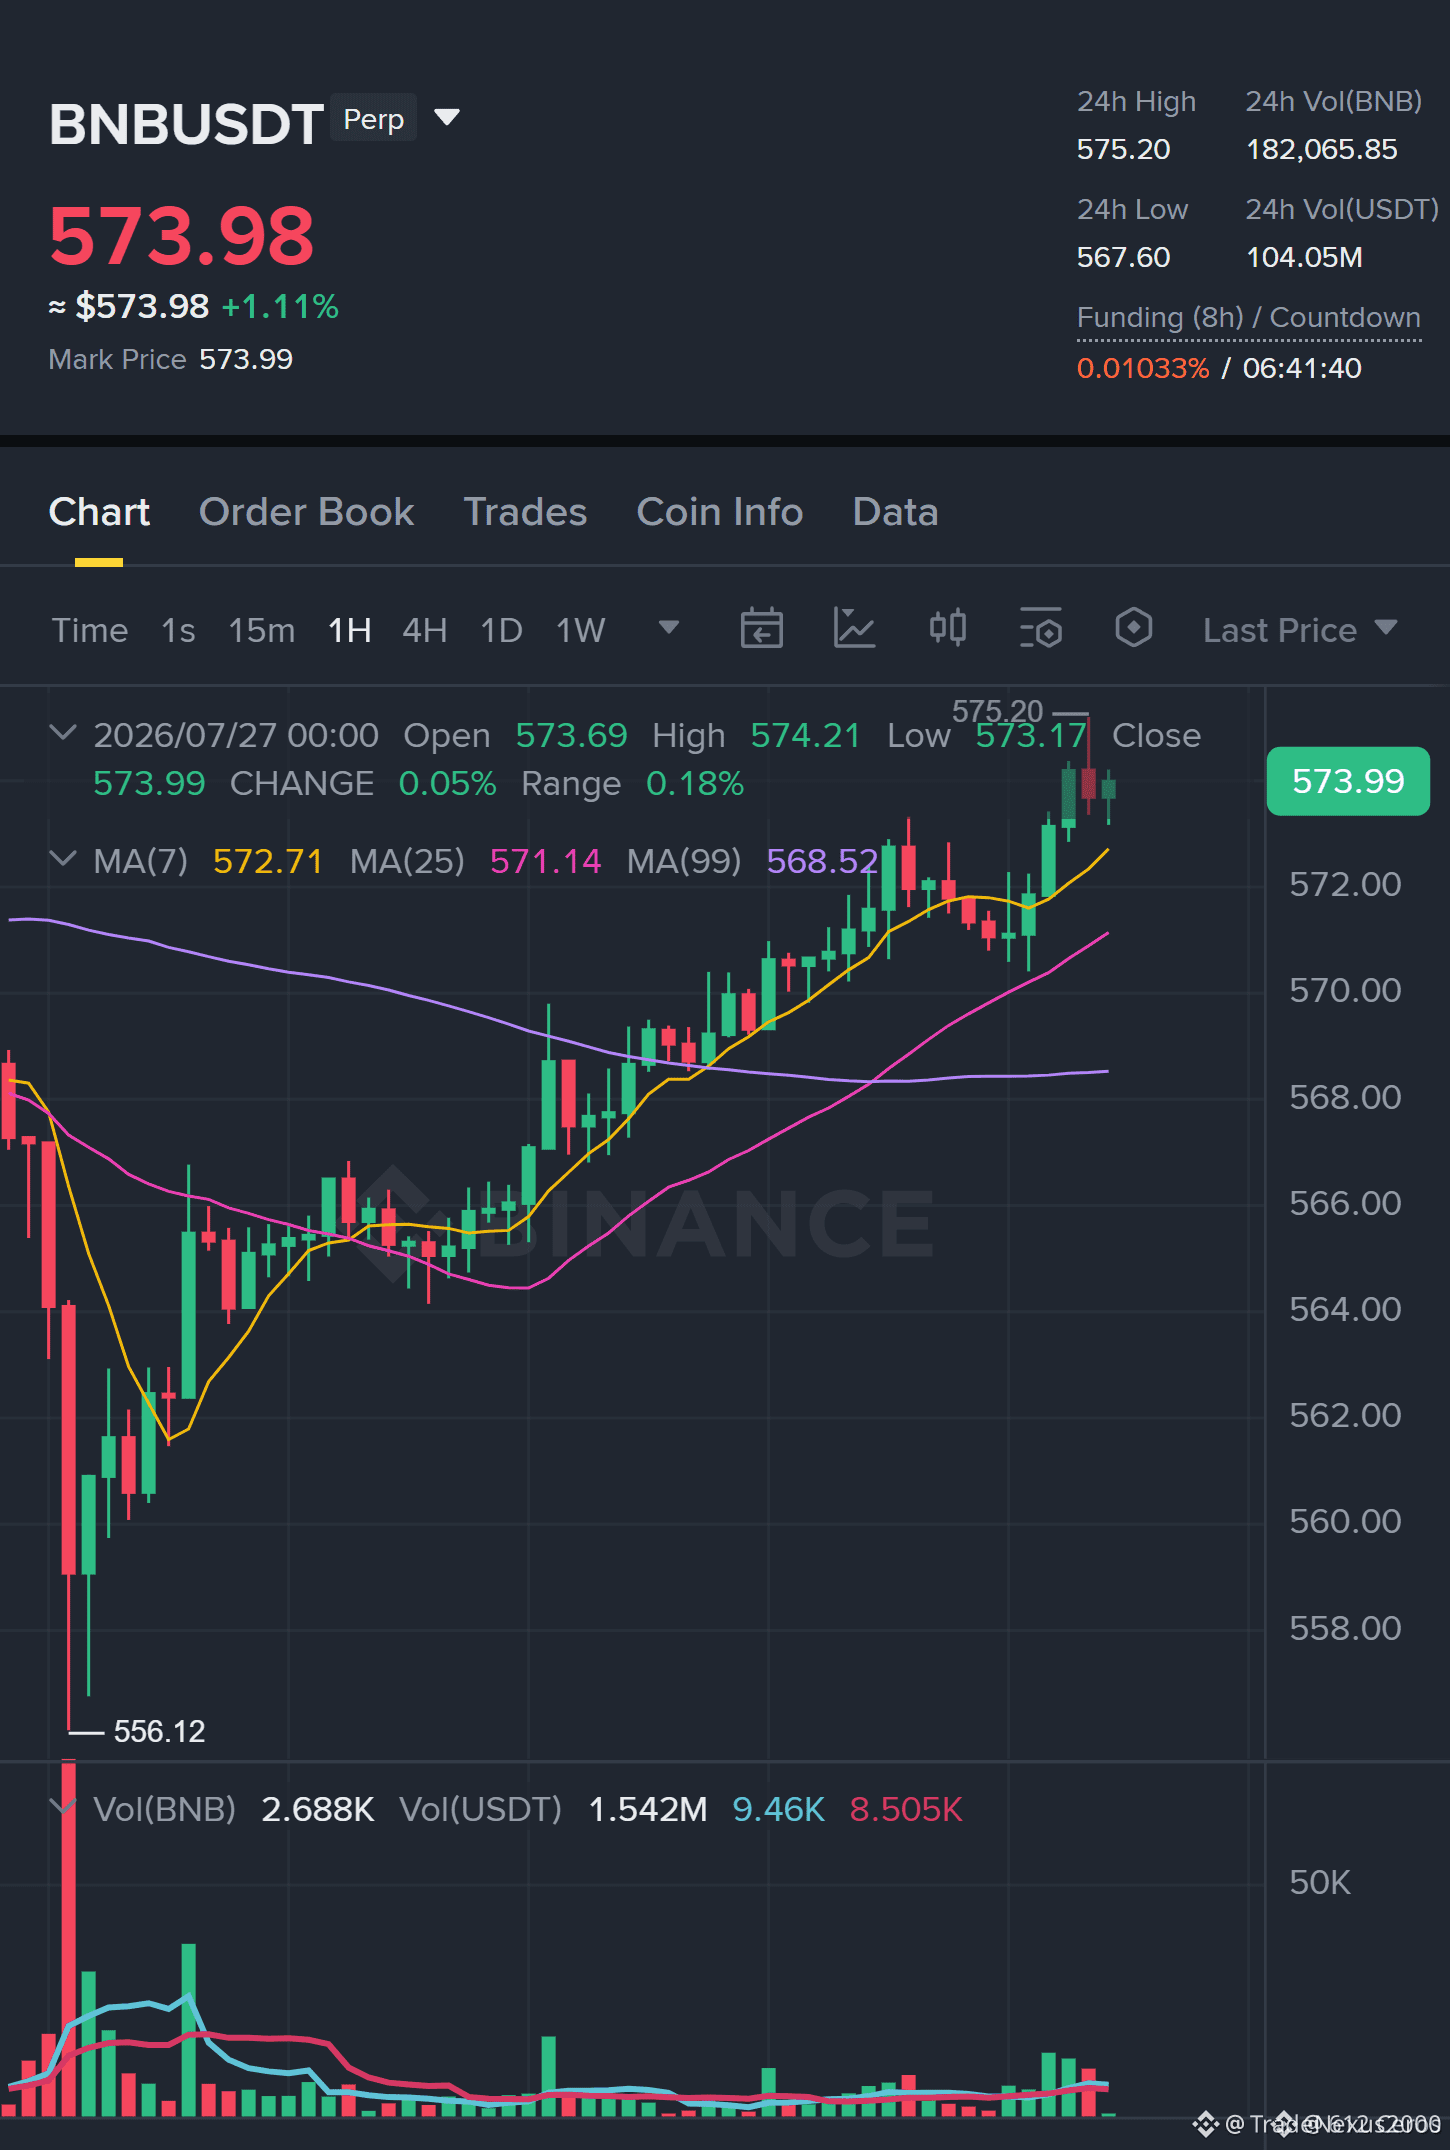Open the Data tab
This screenshot has width=1450, height=2150.
895,512
